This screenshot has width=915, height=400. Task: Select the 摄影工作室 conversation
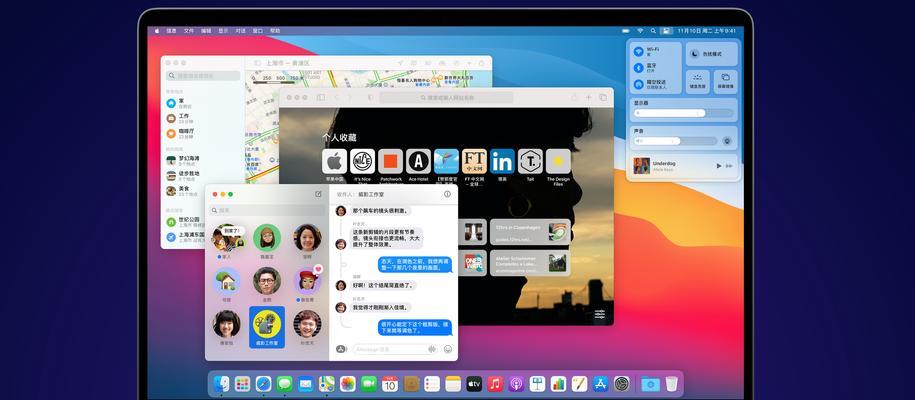coord(267,327)
